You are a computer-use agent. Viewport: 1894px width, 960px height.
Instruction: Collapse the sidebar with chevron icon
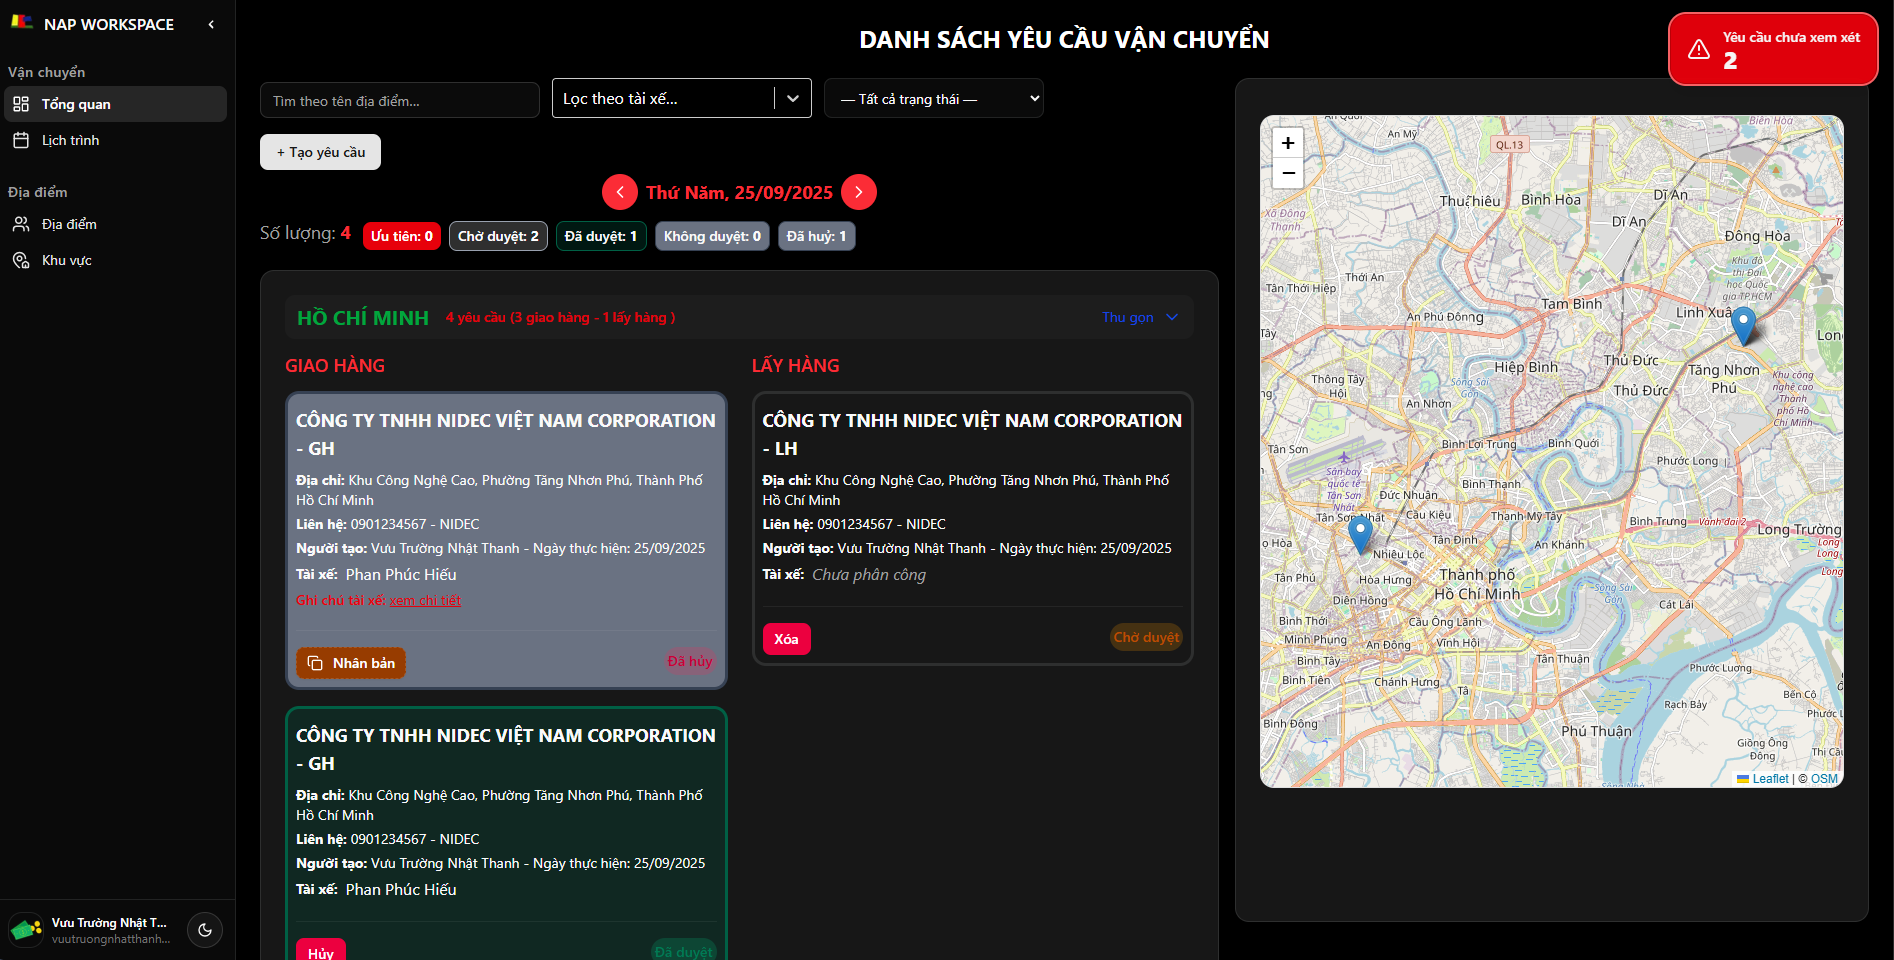coord(211,24)
